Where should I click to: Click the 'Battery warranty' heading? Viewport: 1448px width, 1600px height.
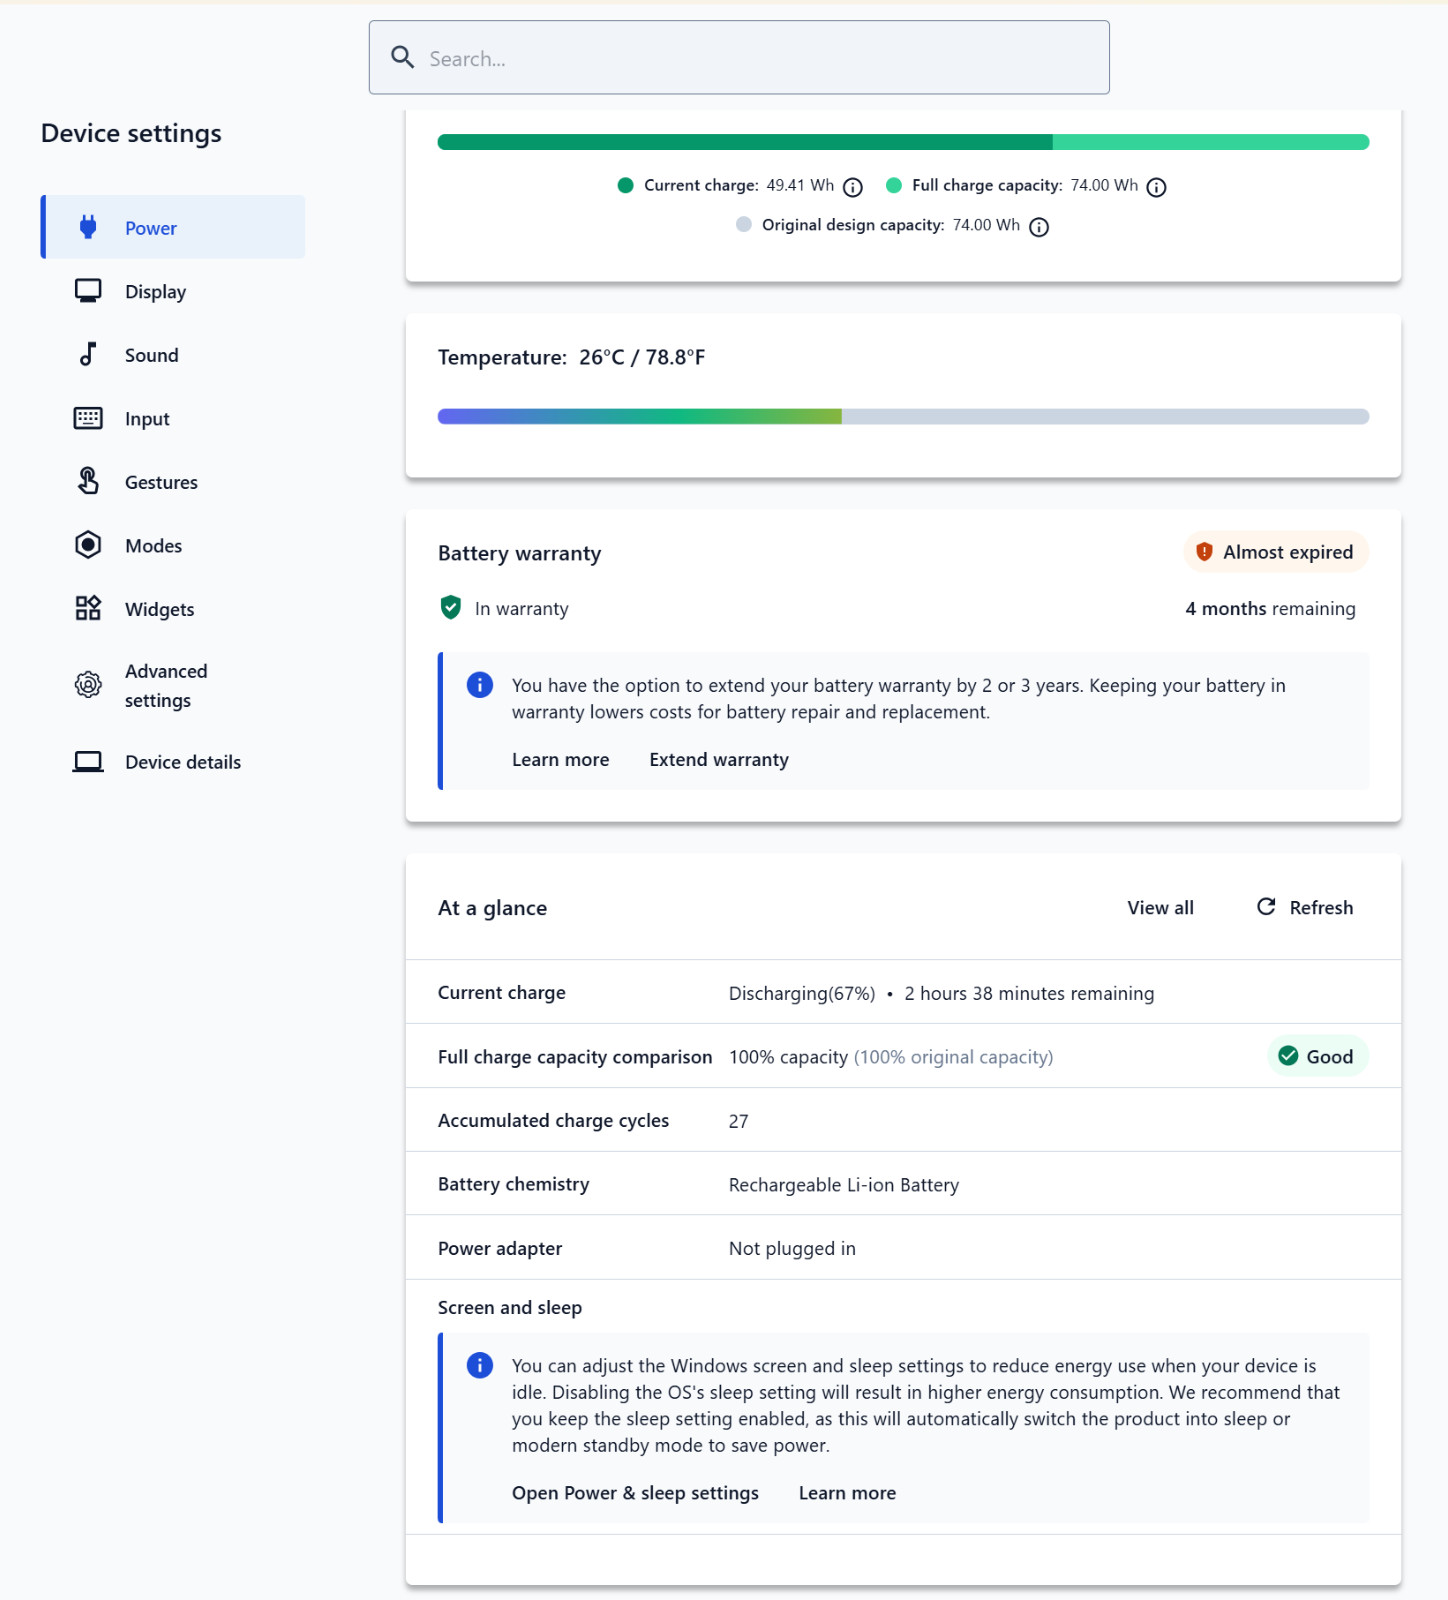[519, 553]
